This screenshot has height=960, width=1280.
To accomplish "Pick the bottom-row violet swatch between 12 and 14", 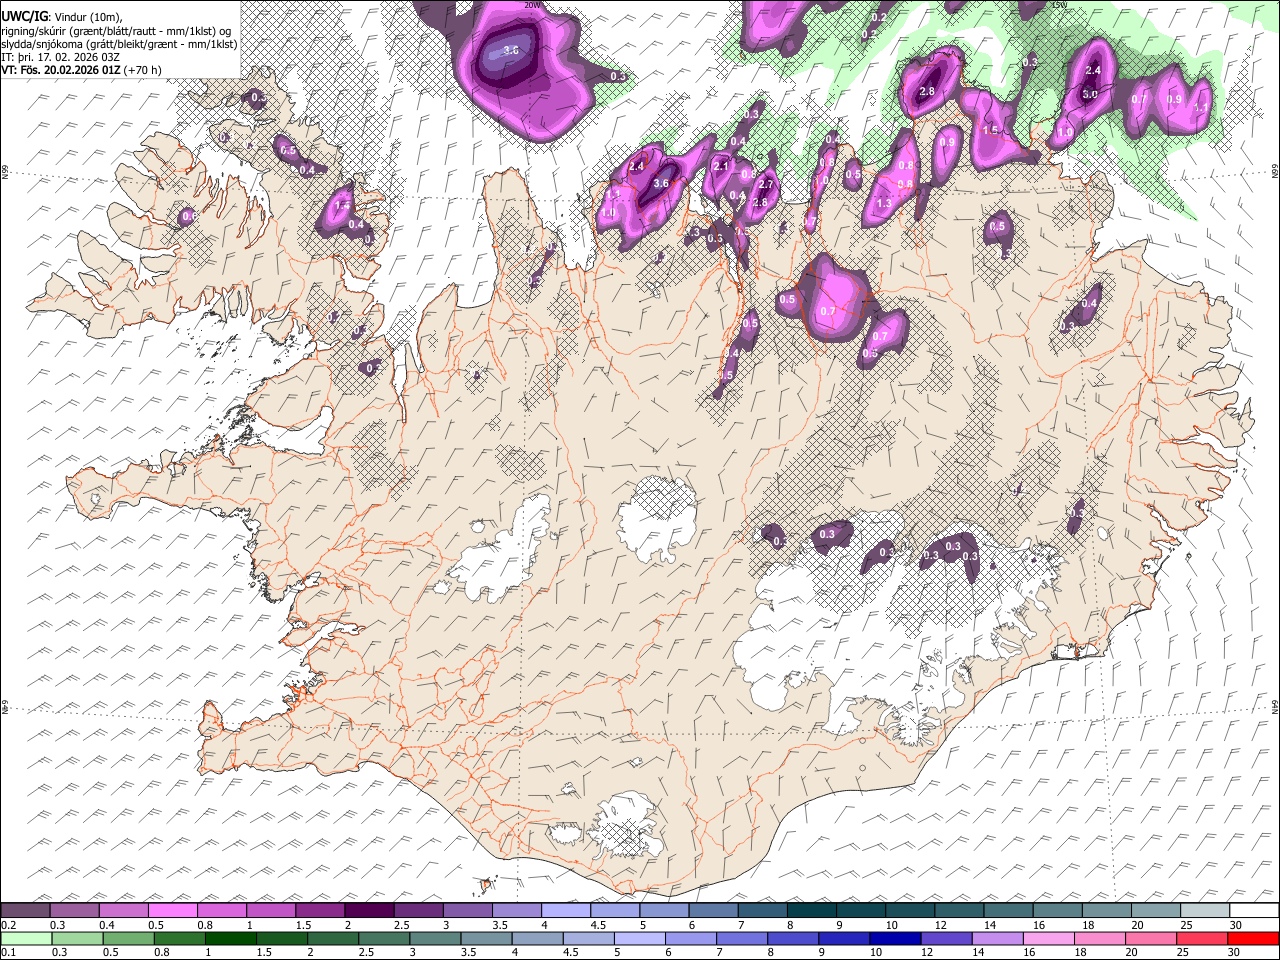I will tap(946, 938).
